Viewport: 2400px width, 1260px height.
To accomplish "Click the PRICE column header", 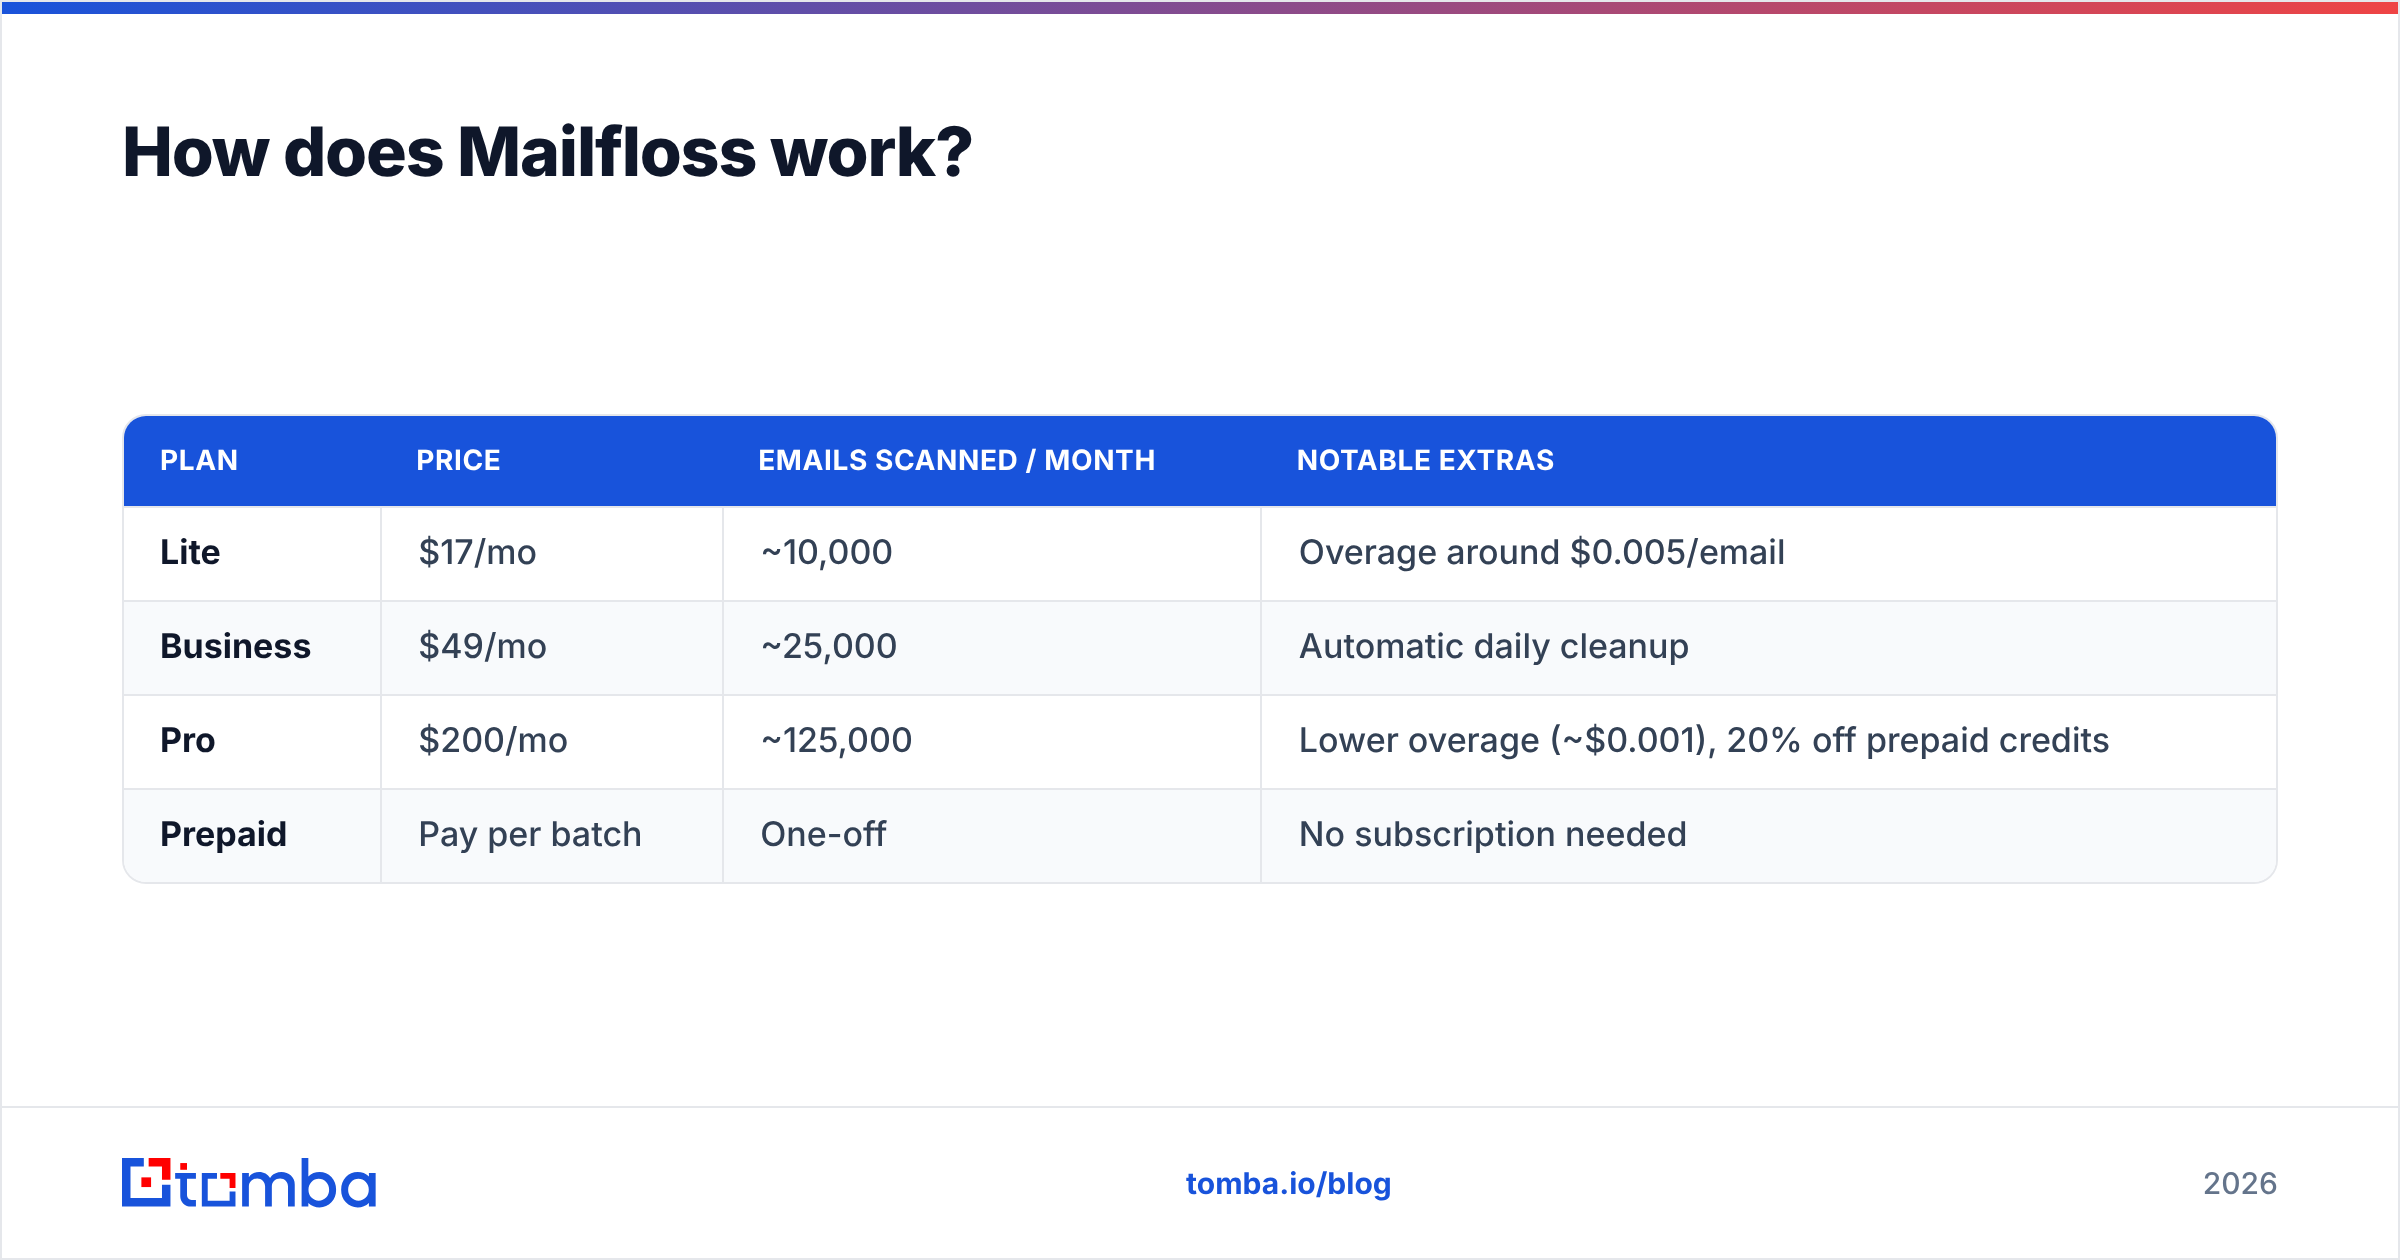I will tap(458, 460).
